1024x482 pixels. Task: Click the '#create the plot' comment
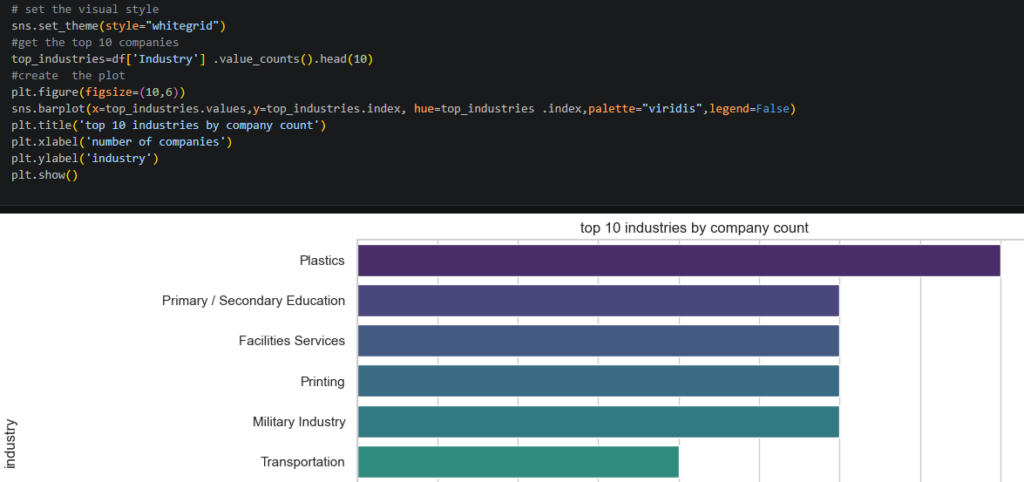point(68,76)
